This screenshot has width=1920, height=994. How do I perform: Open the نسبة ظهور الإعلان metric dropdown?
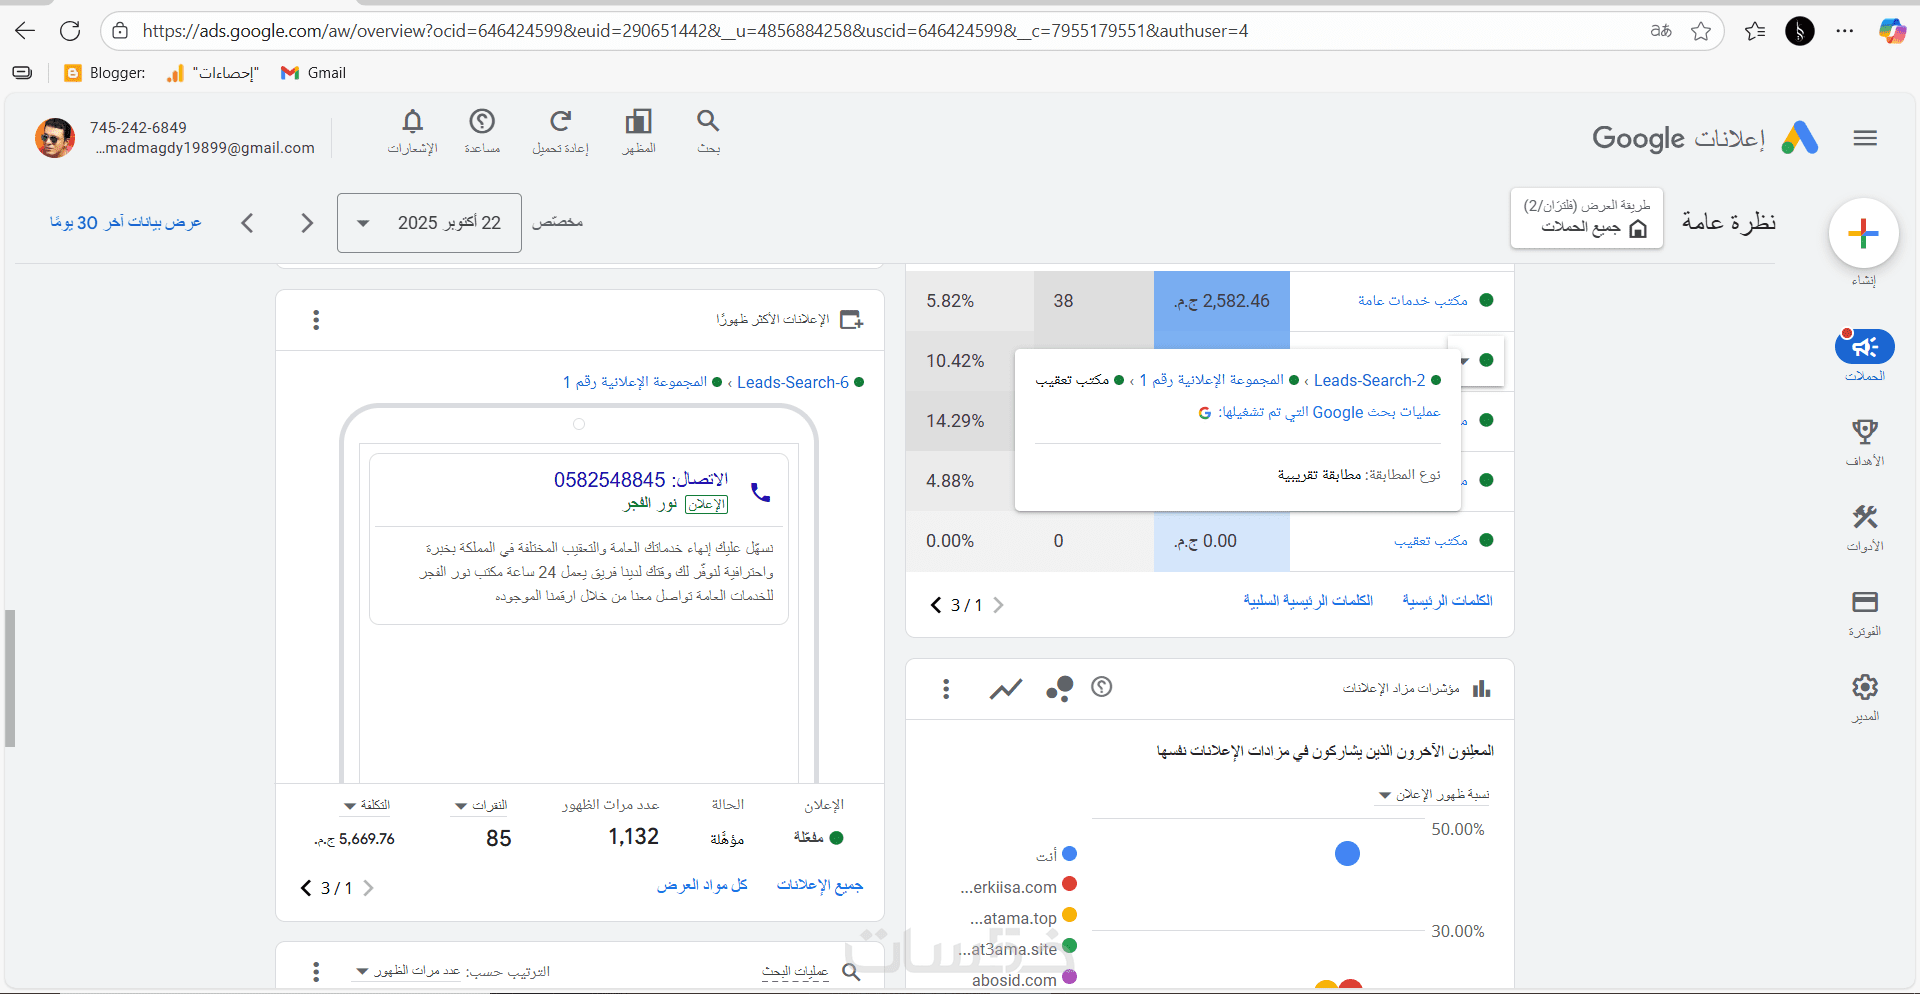(x=1434, y=794)
